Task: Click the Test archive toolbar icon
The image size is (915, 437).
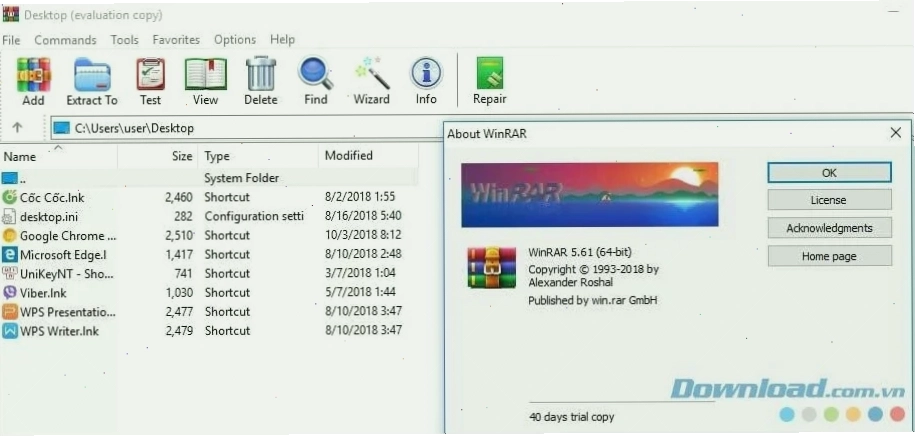Action: 151,74
